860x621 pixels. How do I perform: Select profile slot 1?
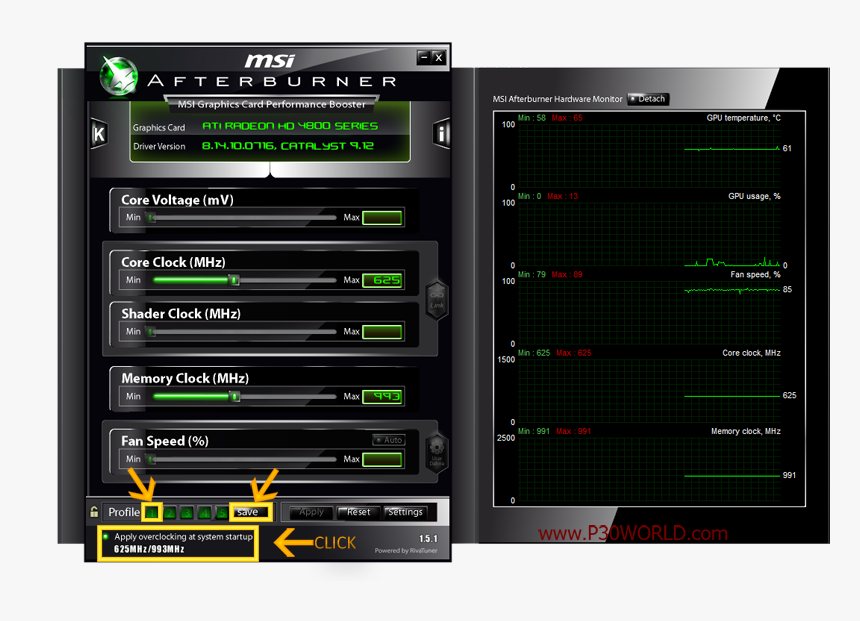(152, 513)
